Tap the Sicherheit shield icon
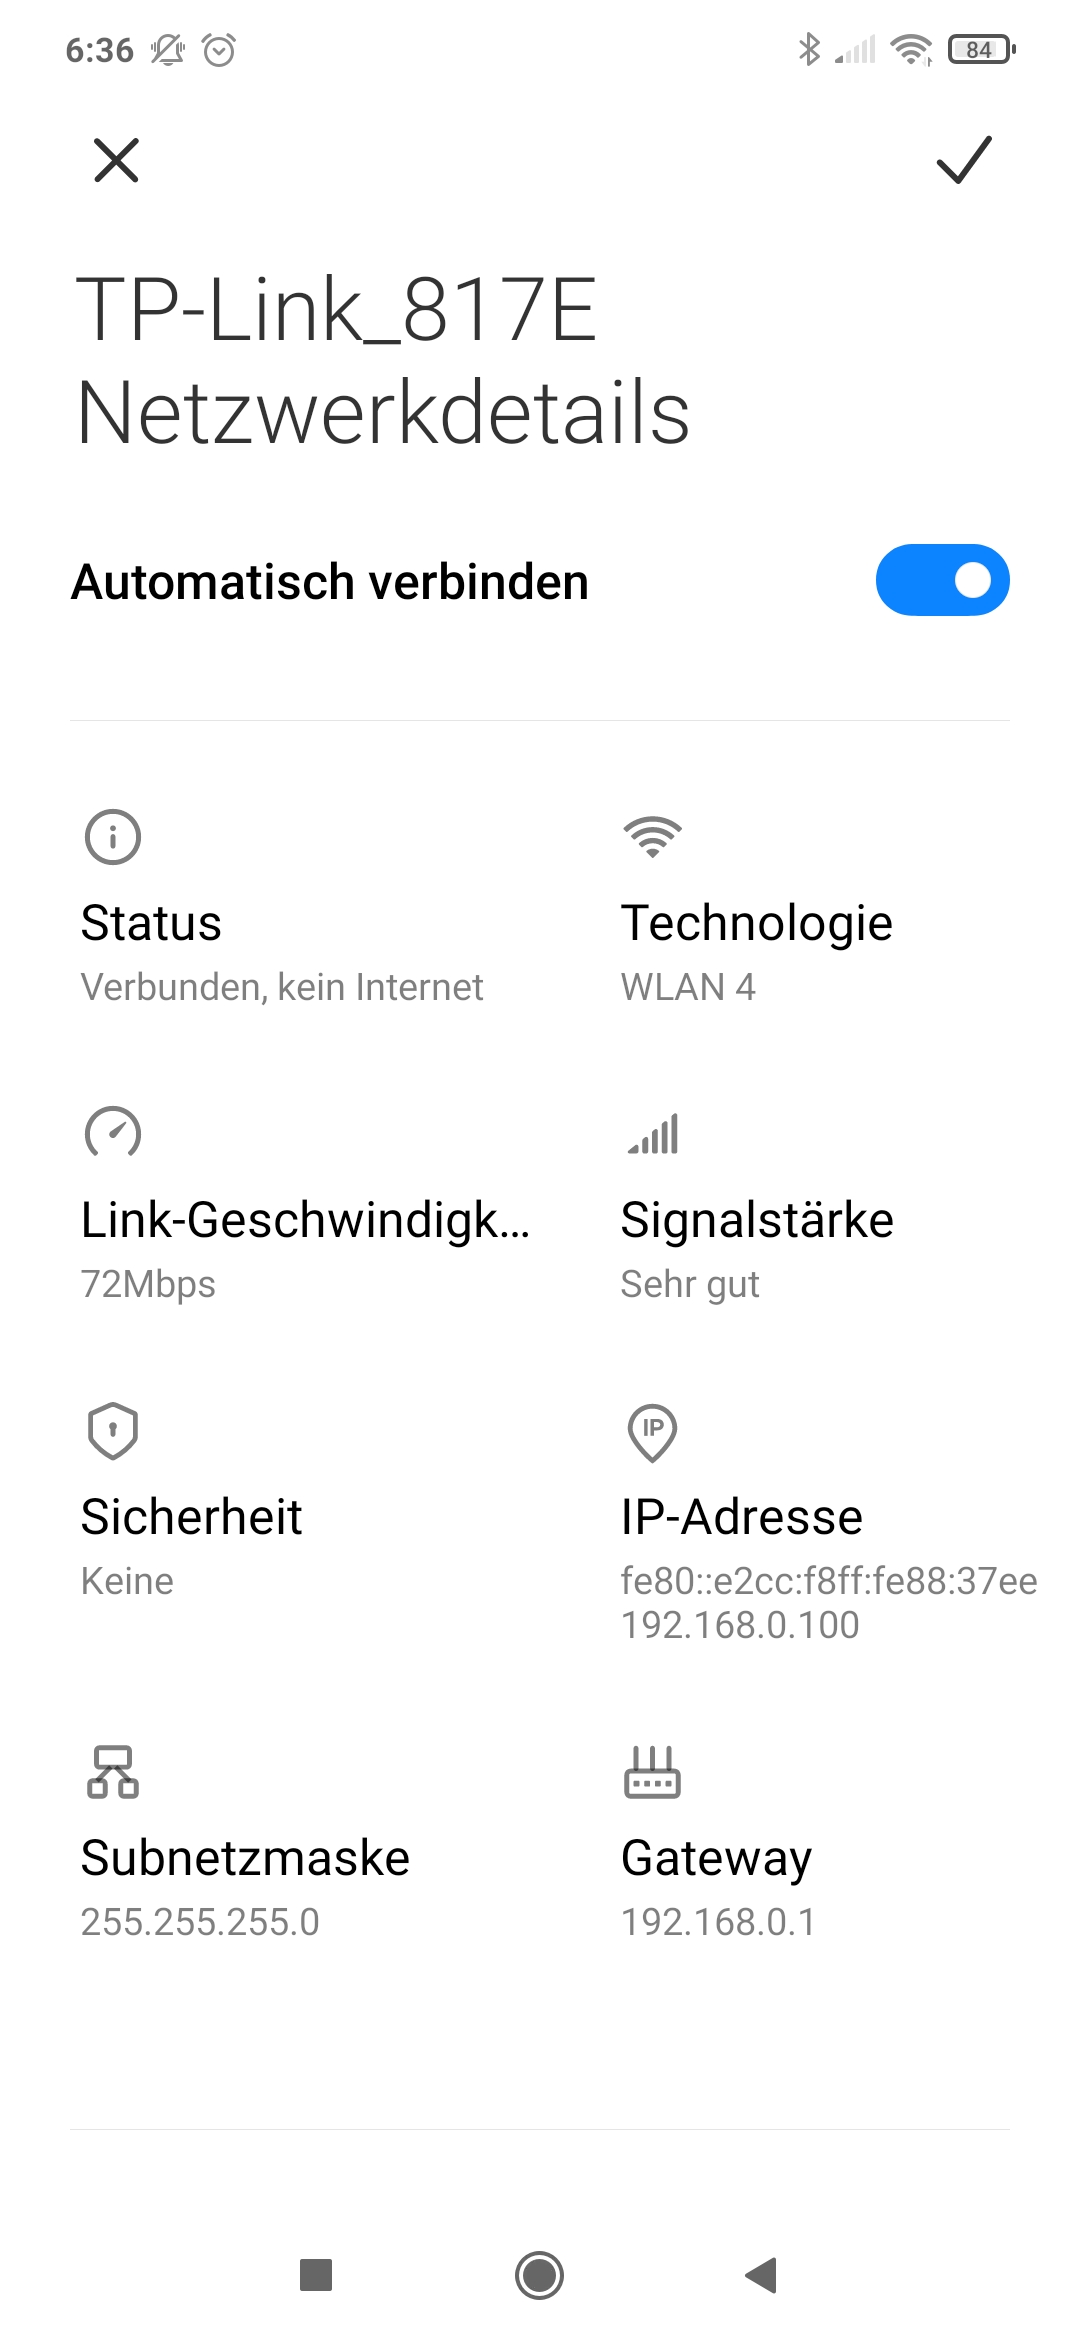Viewport: 1080px width, 2340px height. [113, 1430]
